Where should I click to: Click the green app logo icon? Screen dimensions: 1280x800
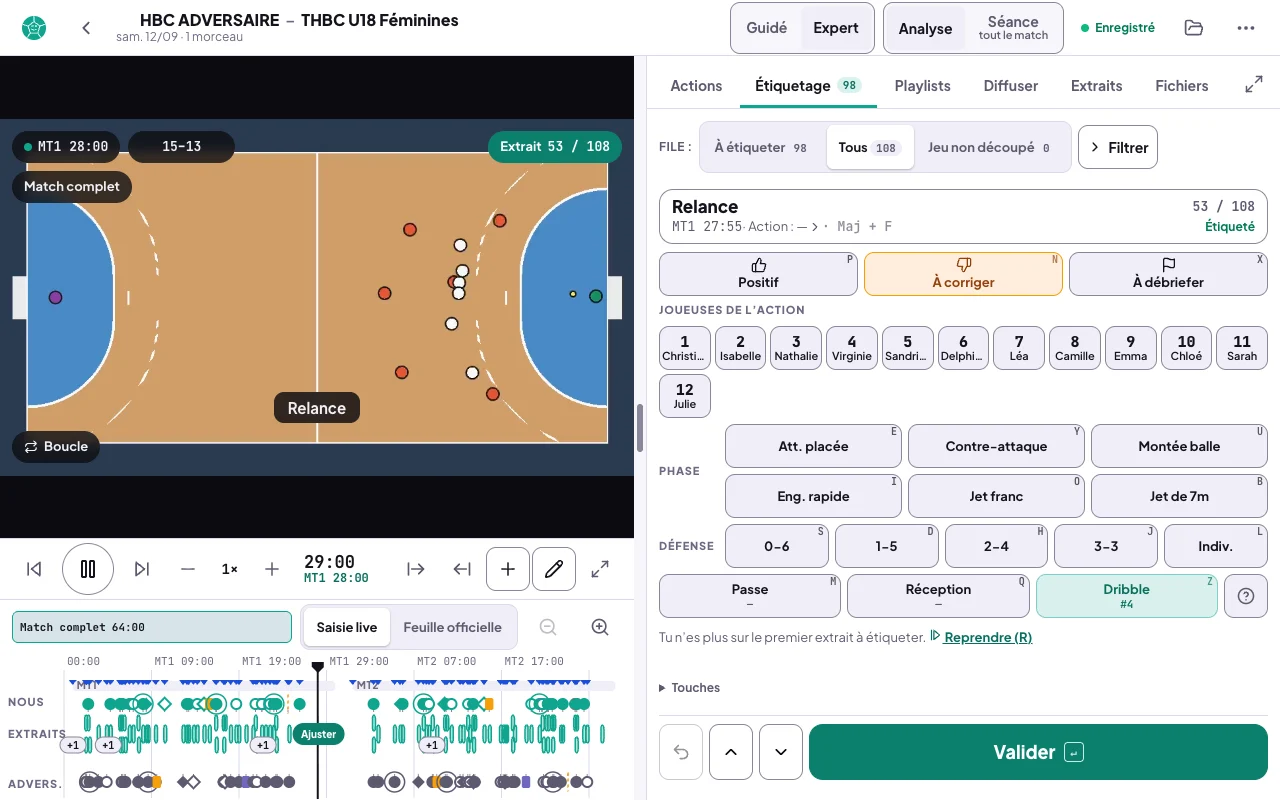34,28
